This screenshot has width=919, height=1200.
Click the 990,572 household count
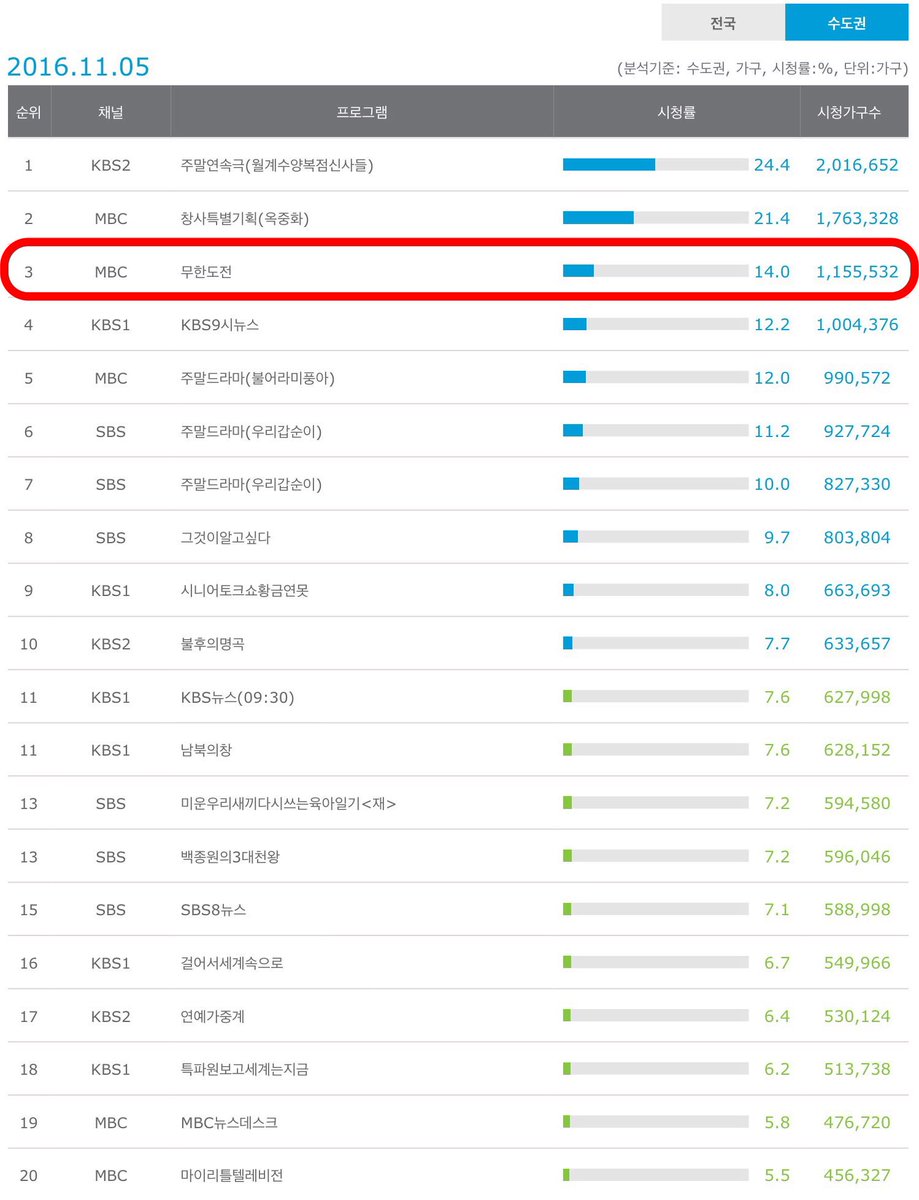tap(857, 378)
